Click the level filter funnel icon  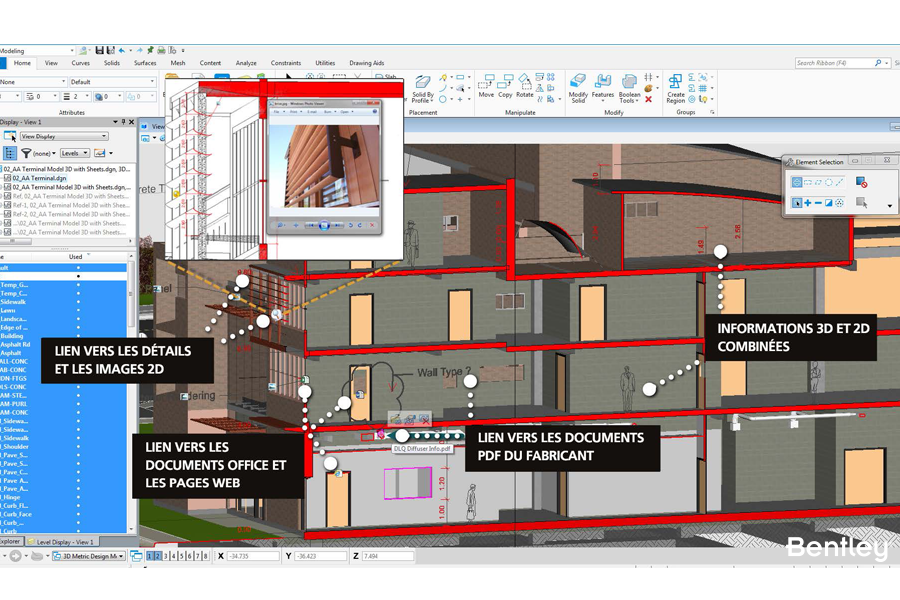(27, 153)
